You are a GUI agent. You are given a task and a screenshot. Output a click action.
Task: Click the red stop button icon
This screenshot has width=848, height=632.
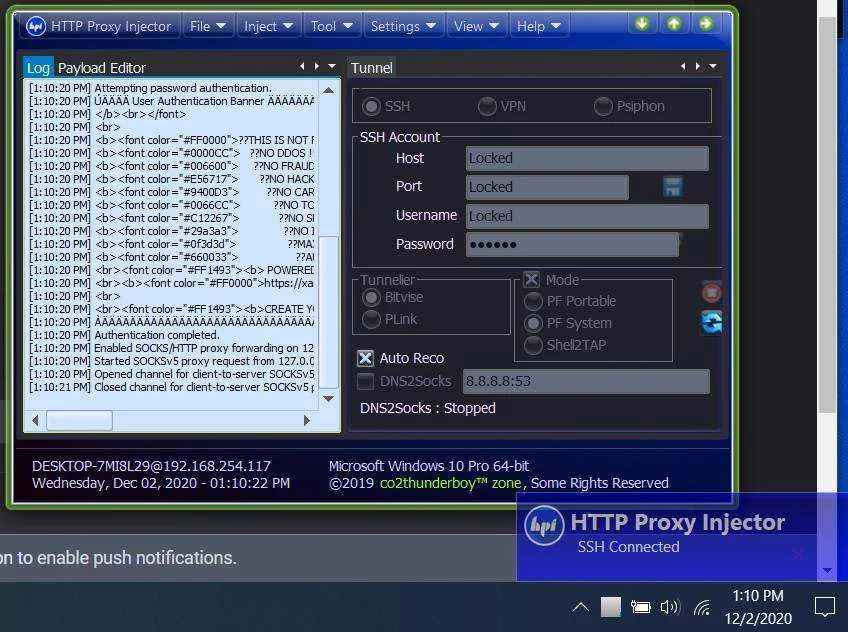point(711,292)
